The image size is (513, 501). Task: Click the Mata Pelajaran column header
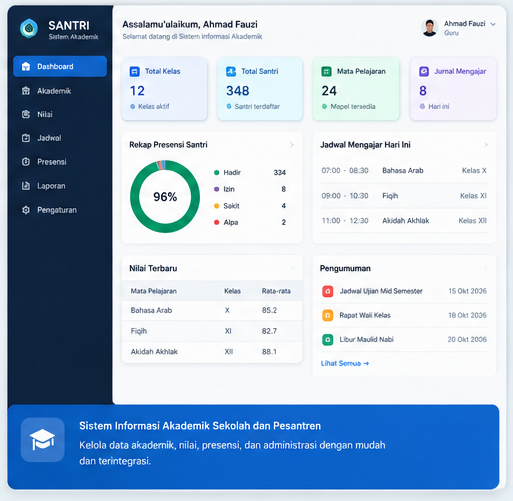(x=154, y=291)
